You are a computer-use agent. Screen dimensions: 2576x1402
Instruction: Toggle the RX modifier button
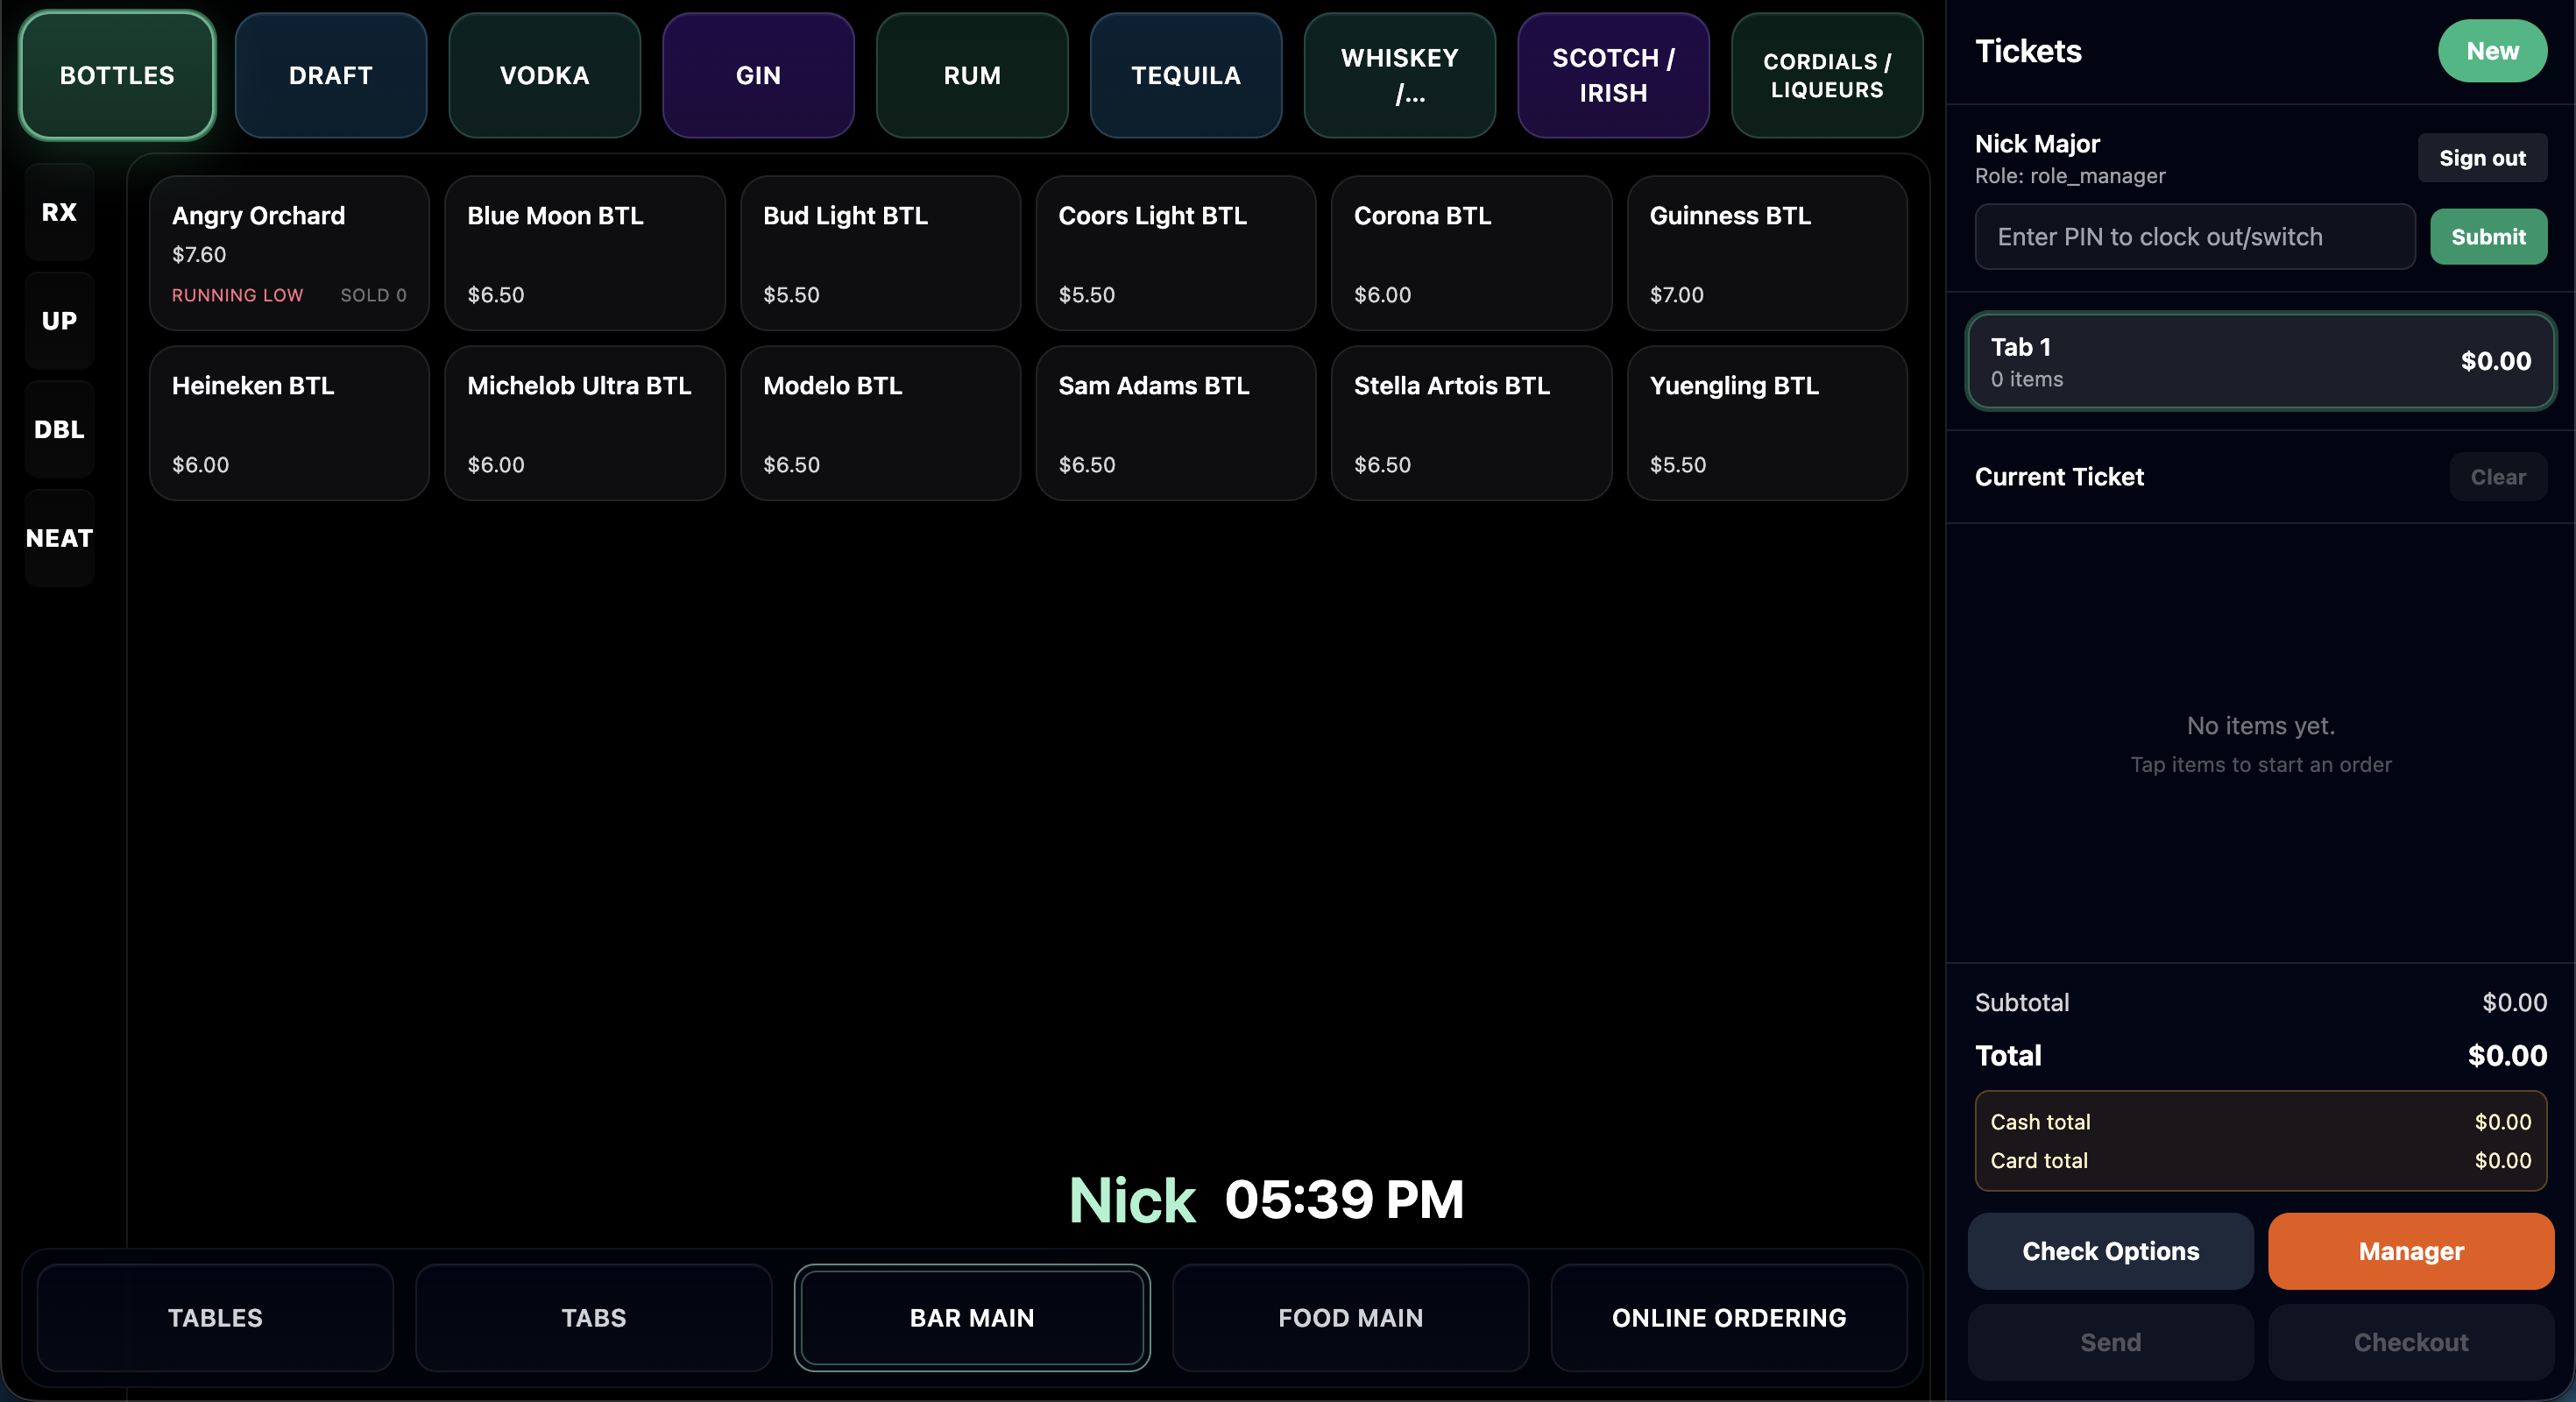pyautogui.click(x=59, y=212)
